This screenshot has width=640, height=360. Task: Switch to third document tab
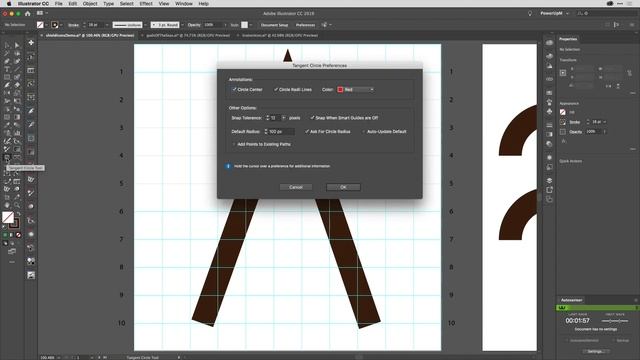click(x=280, y=36)
